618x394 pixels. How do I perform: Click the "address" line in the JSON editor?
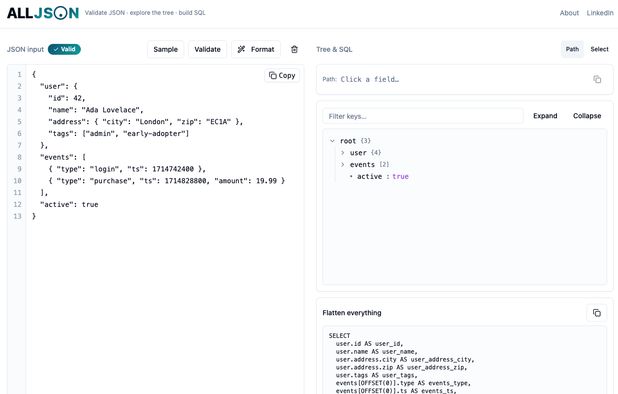[145, 122]
